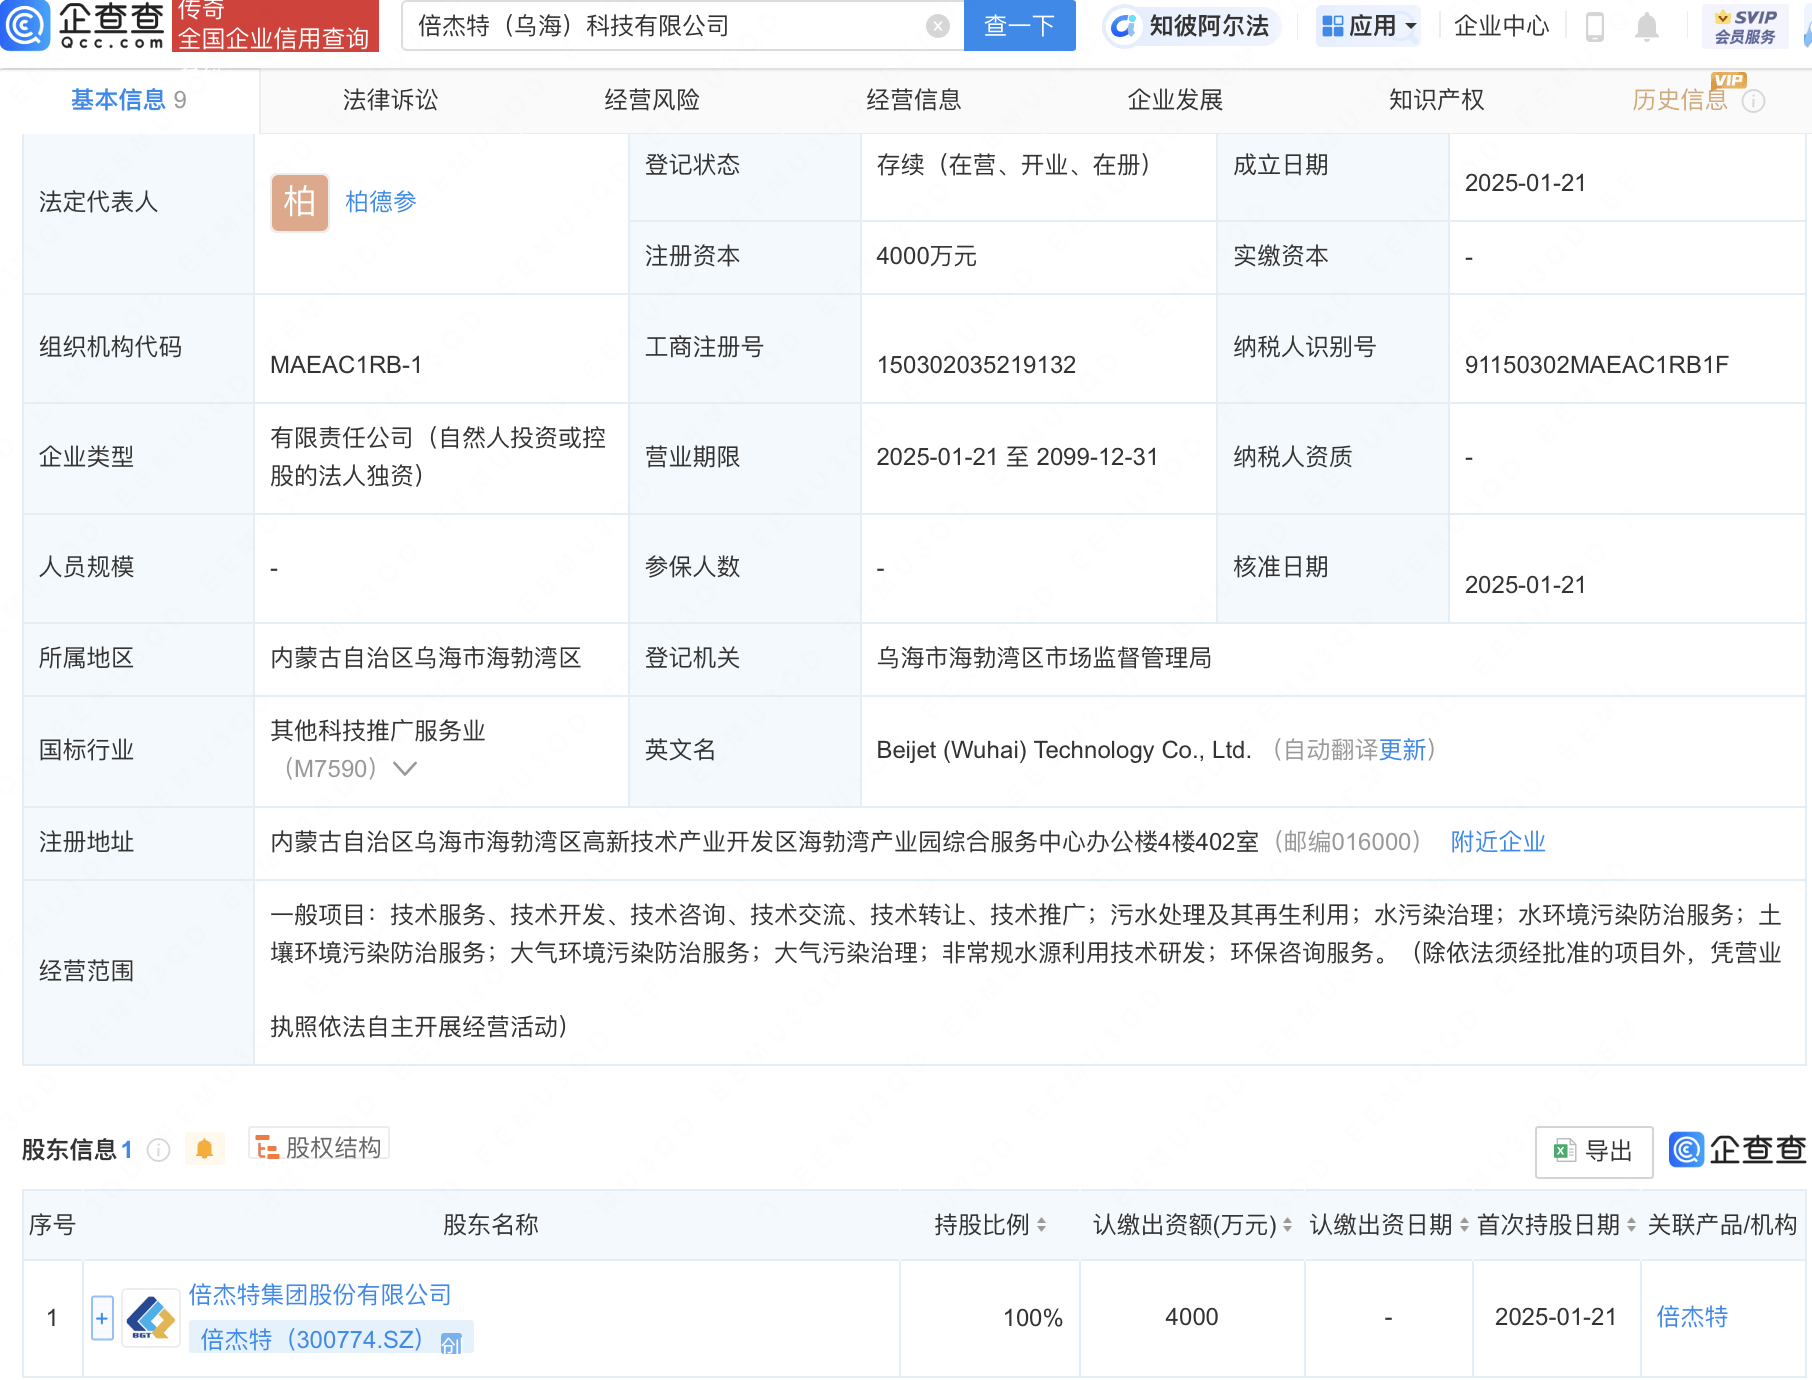Go to 企业中心
The image size is (1812, 1380).
1501,26
